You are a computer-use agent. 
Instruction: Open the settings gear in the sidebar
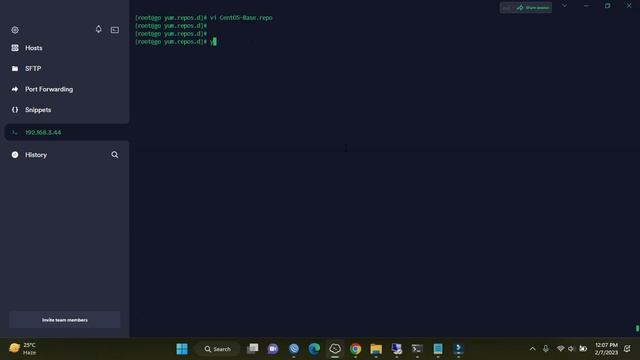click(15, 30)
